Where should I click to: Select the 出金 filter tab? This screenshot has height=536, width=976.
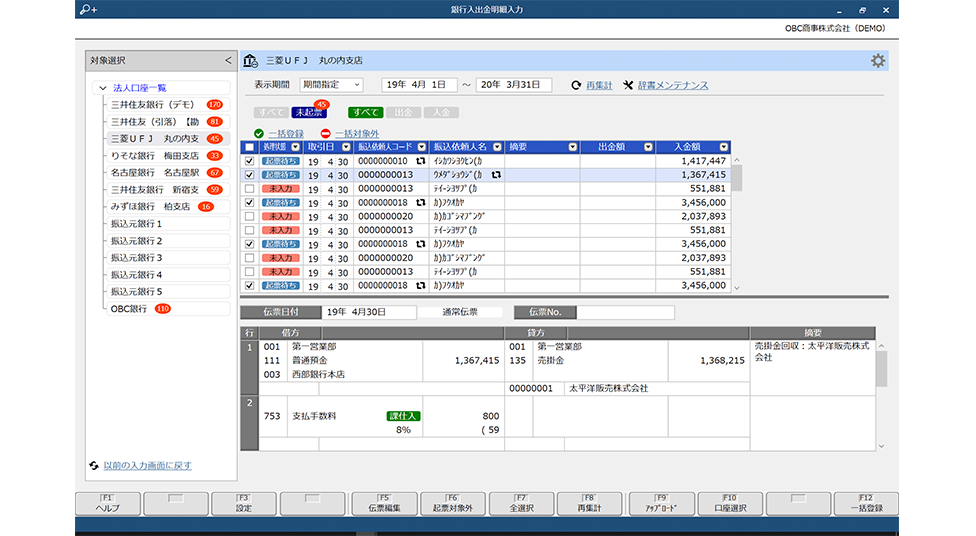coord(403,113)
